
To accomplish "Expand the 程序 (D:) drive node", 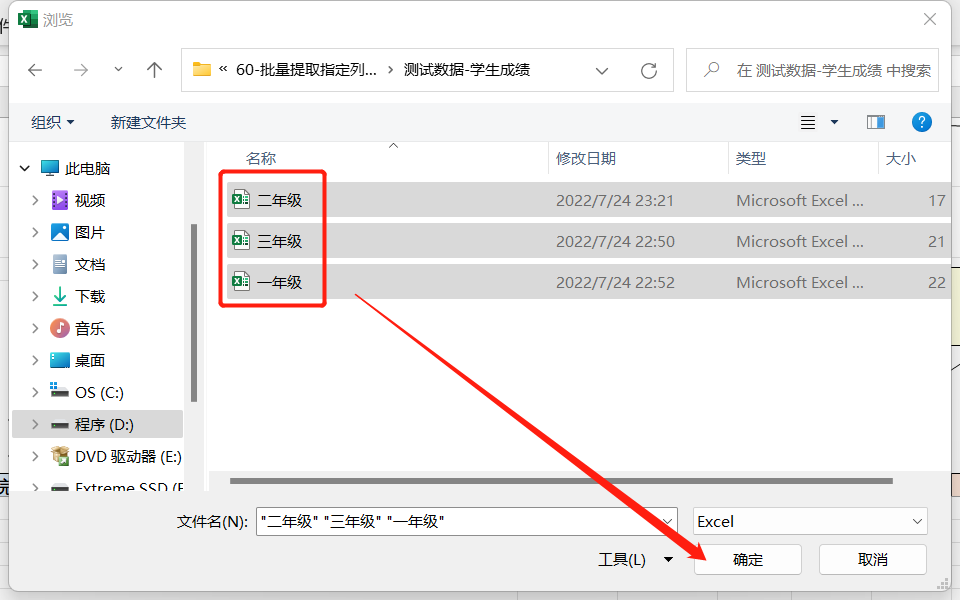I will pos(35,424).
